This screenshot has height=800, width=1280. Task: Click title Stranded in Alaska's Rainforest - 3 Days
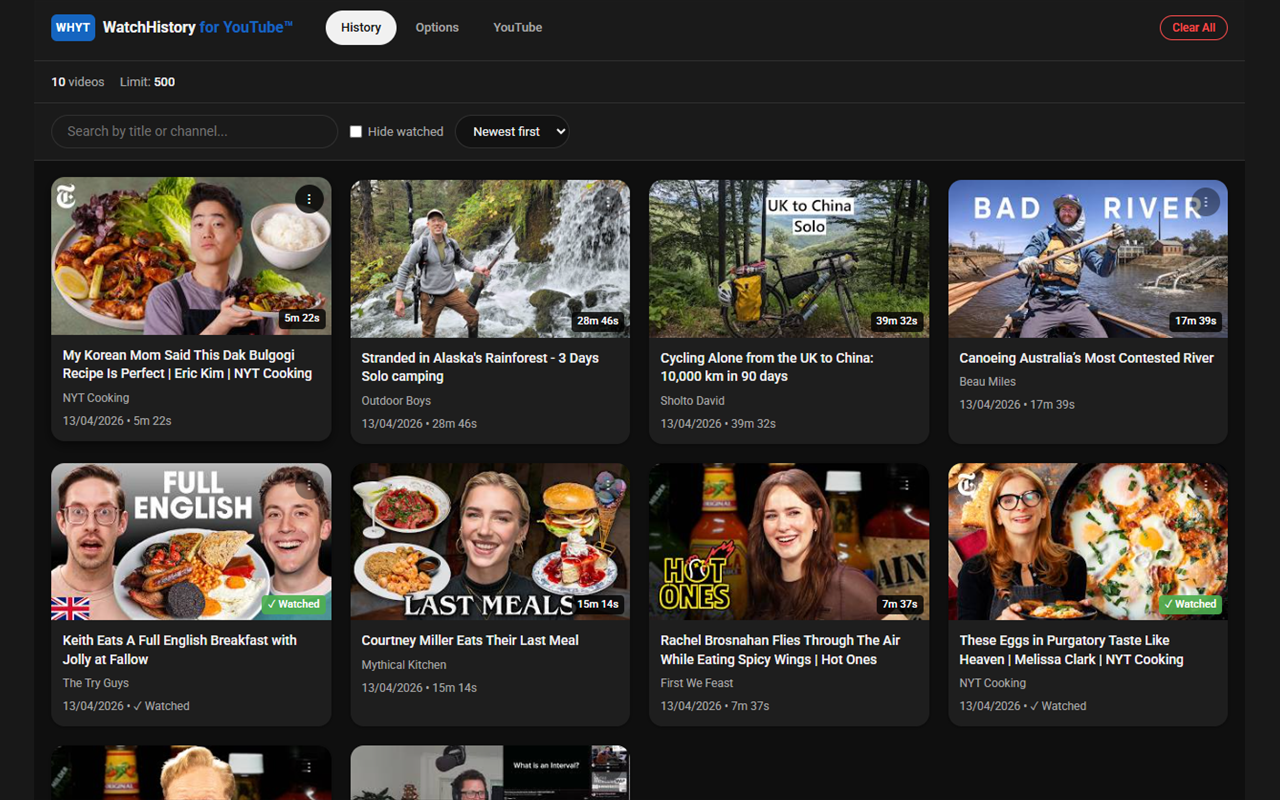pyautogui.click(x=480, y=367)
